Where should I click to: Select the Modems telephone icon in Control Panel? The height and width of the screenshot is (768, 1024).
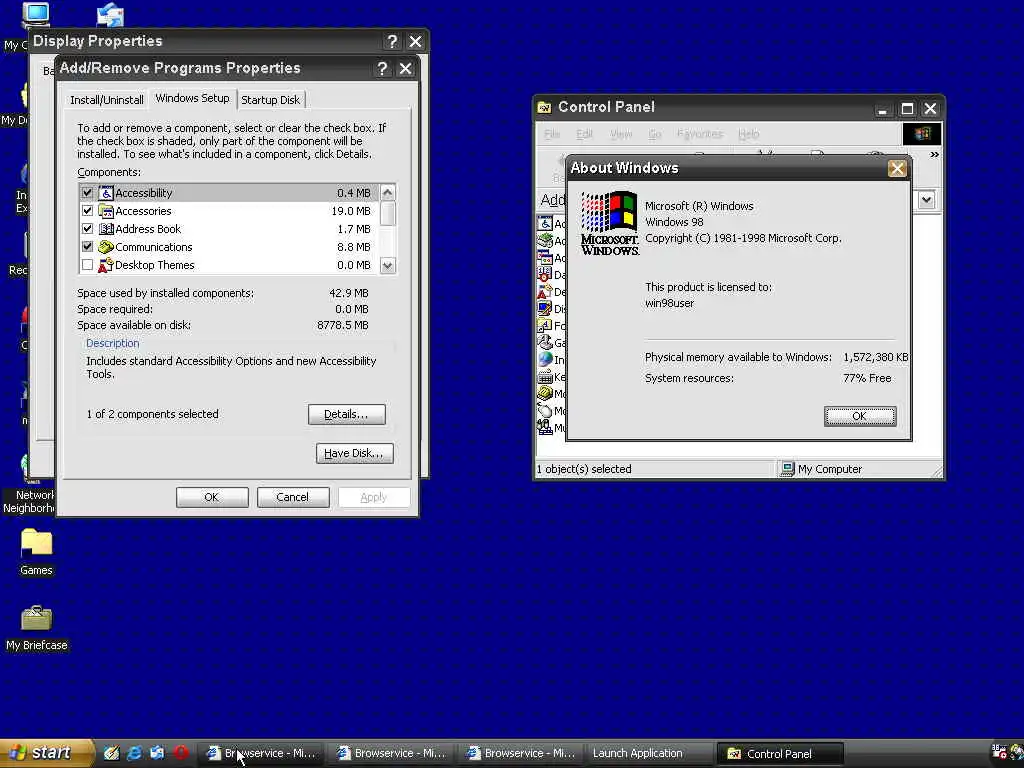click(x=545, y=393)
